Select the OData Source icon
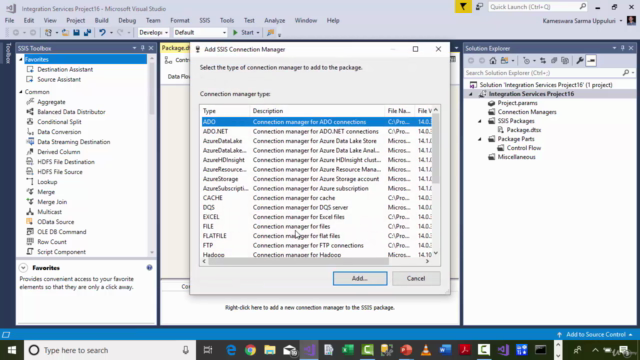640x360 pixels. click(x=30, y=222)
